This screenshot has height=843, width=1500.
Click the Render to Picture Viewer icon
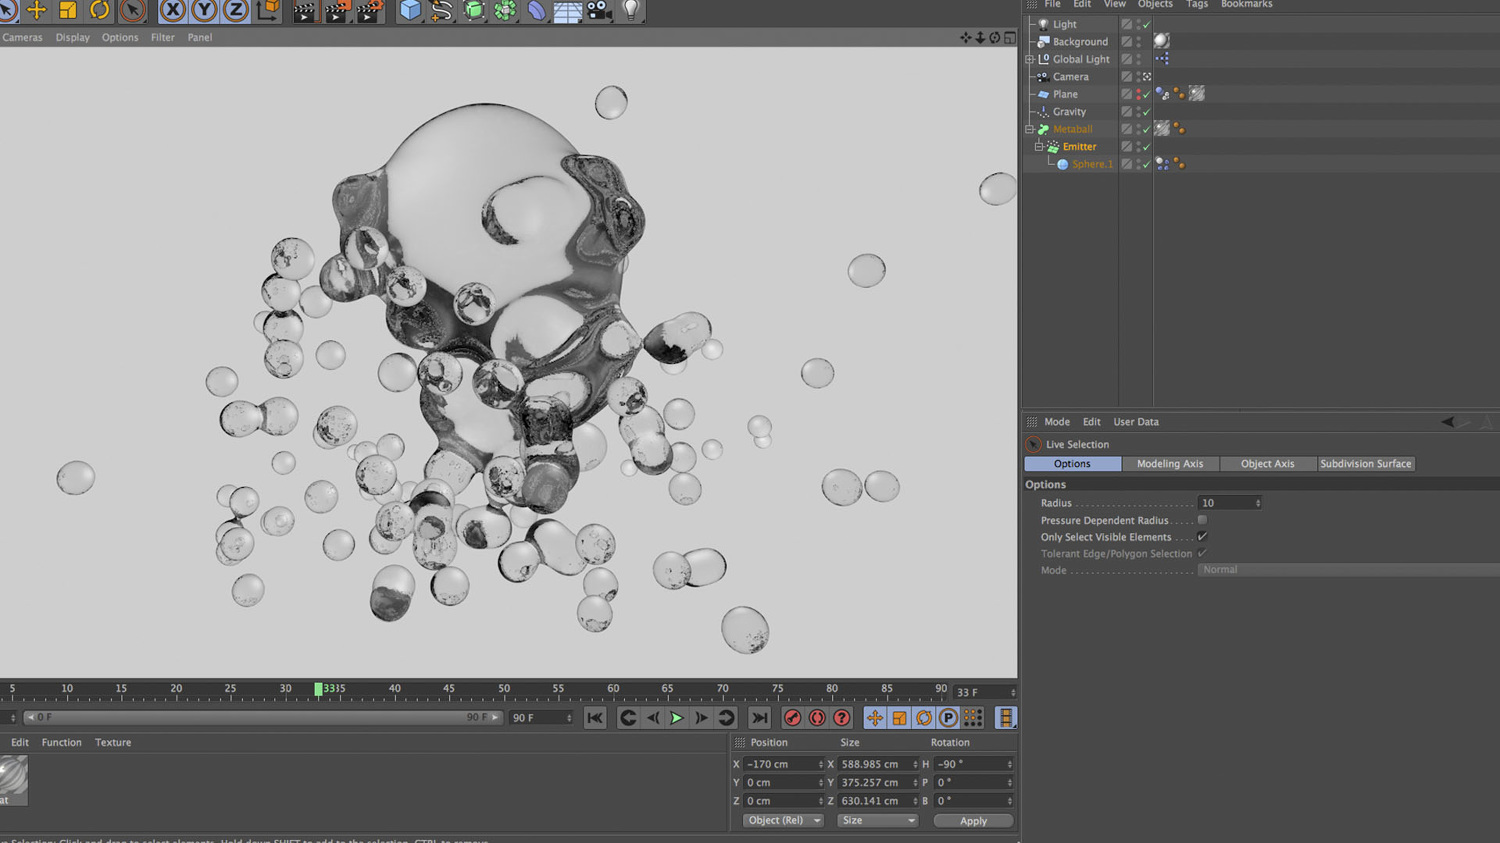tap(337, 11)
